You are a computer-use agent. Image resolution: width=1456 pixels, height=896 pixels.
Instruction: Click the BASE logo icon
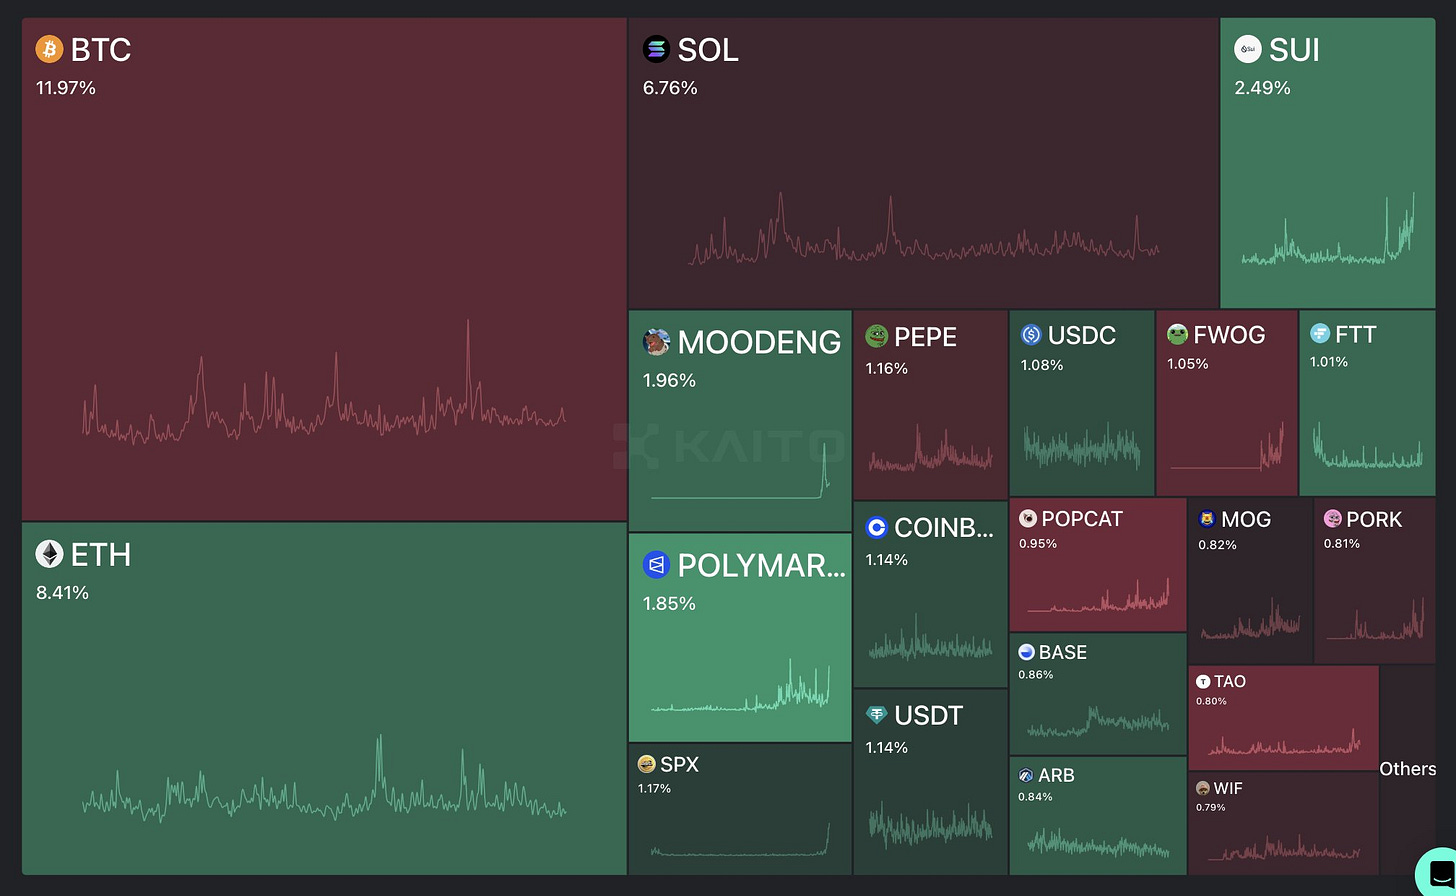[1026, 652]
